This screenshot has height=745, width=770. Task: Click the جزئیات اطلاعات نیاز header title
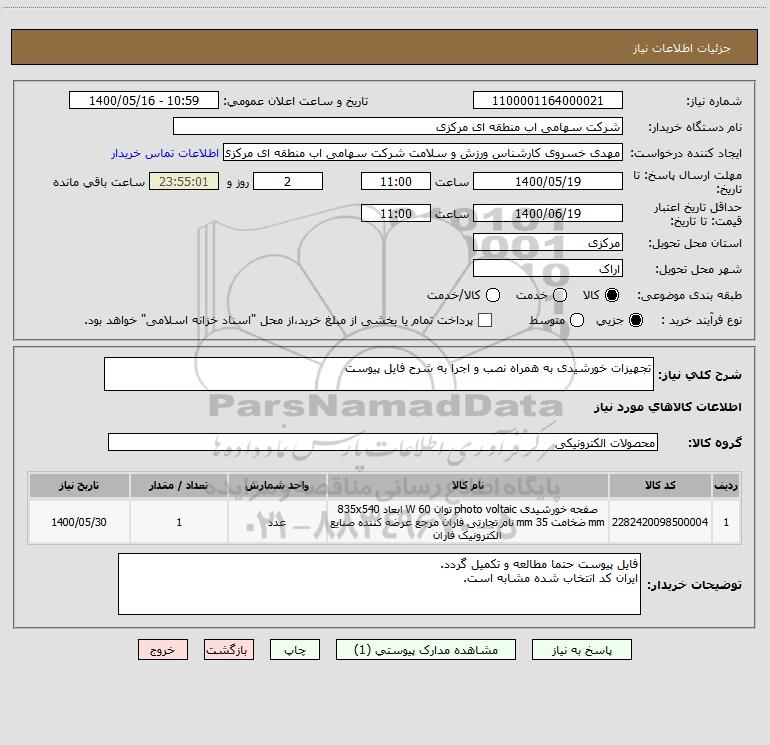[x=681, y=48]
